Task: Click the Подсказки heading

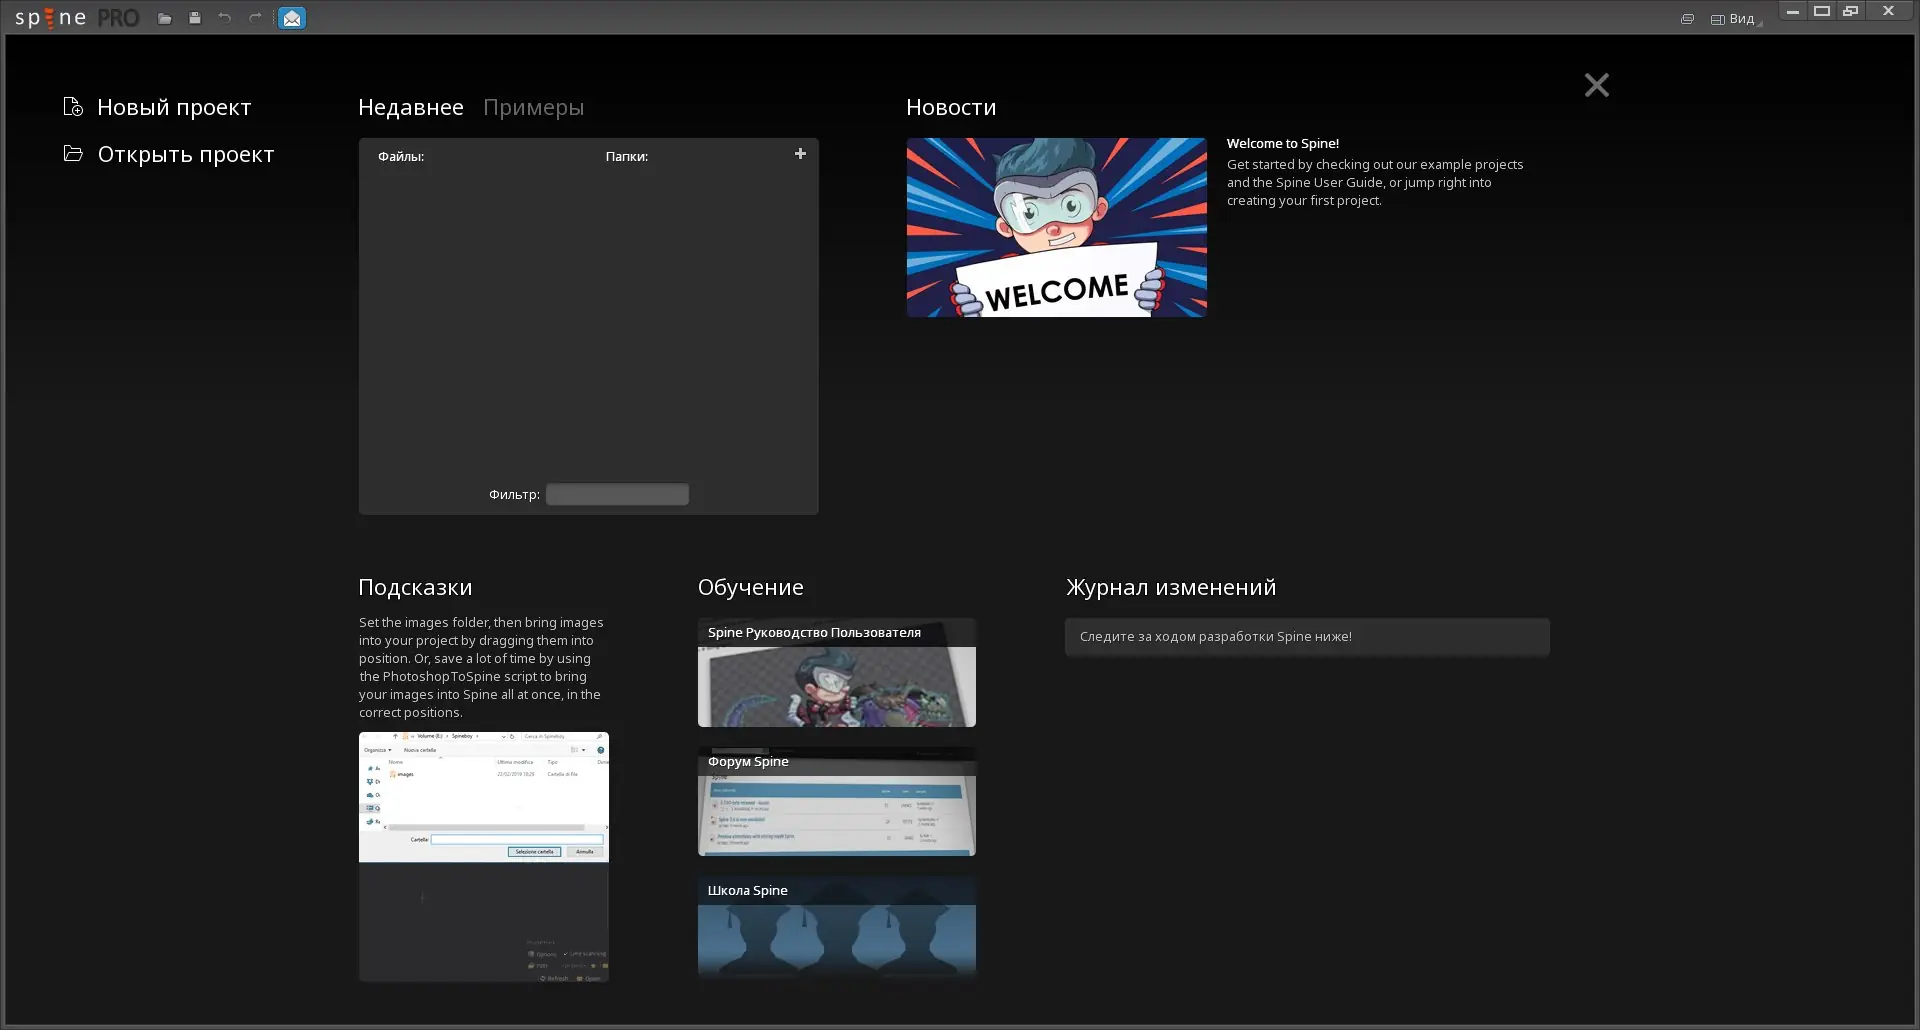Action: click(415, 587)
